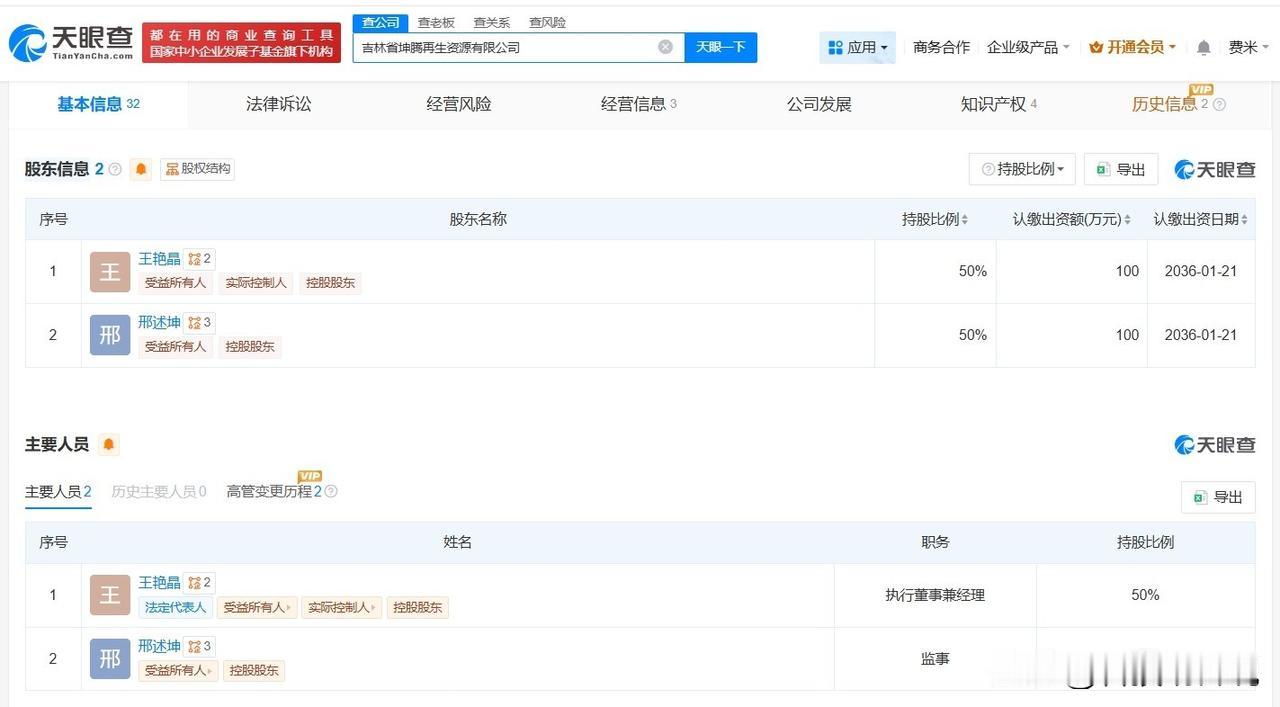
Task: Switch to 查老板 search tab
Action: click(436, 22)
